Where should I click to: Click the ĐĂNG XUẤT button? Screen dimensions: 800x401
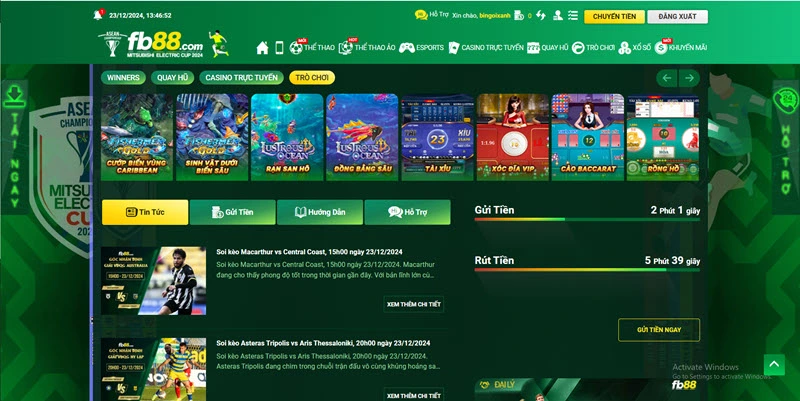click(x=678, y=16)
